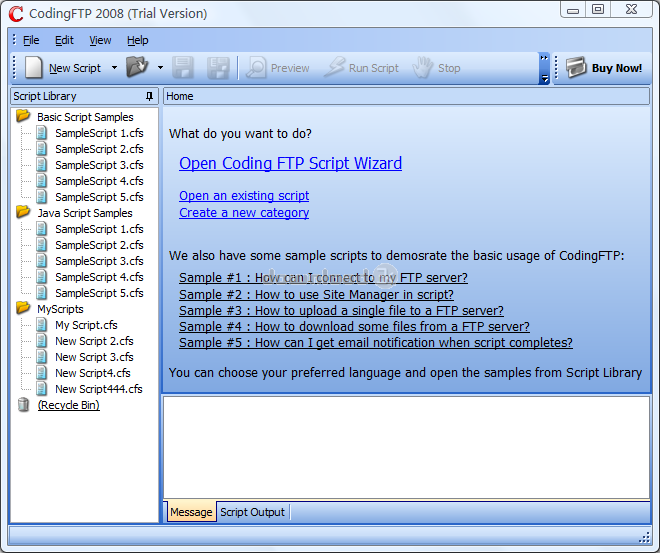Click inside the Message output pane
The image size is (660, 553).
pyautogui.click(x=406, y=447)
